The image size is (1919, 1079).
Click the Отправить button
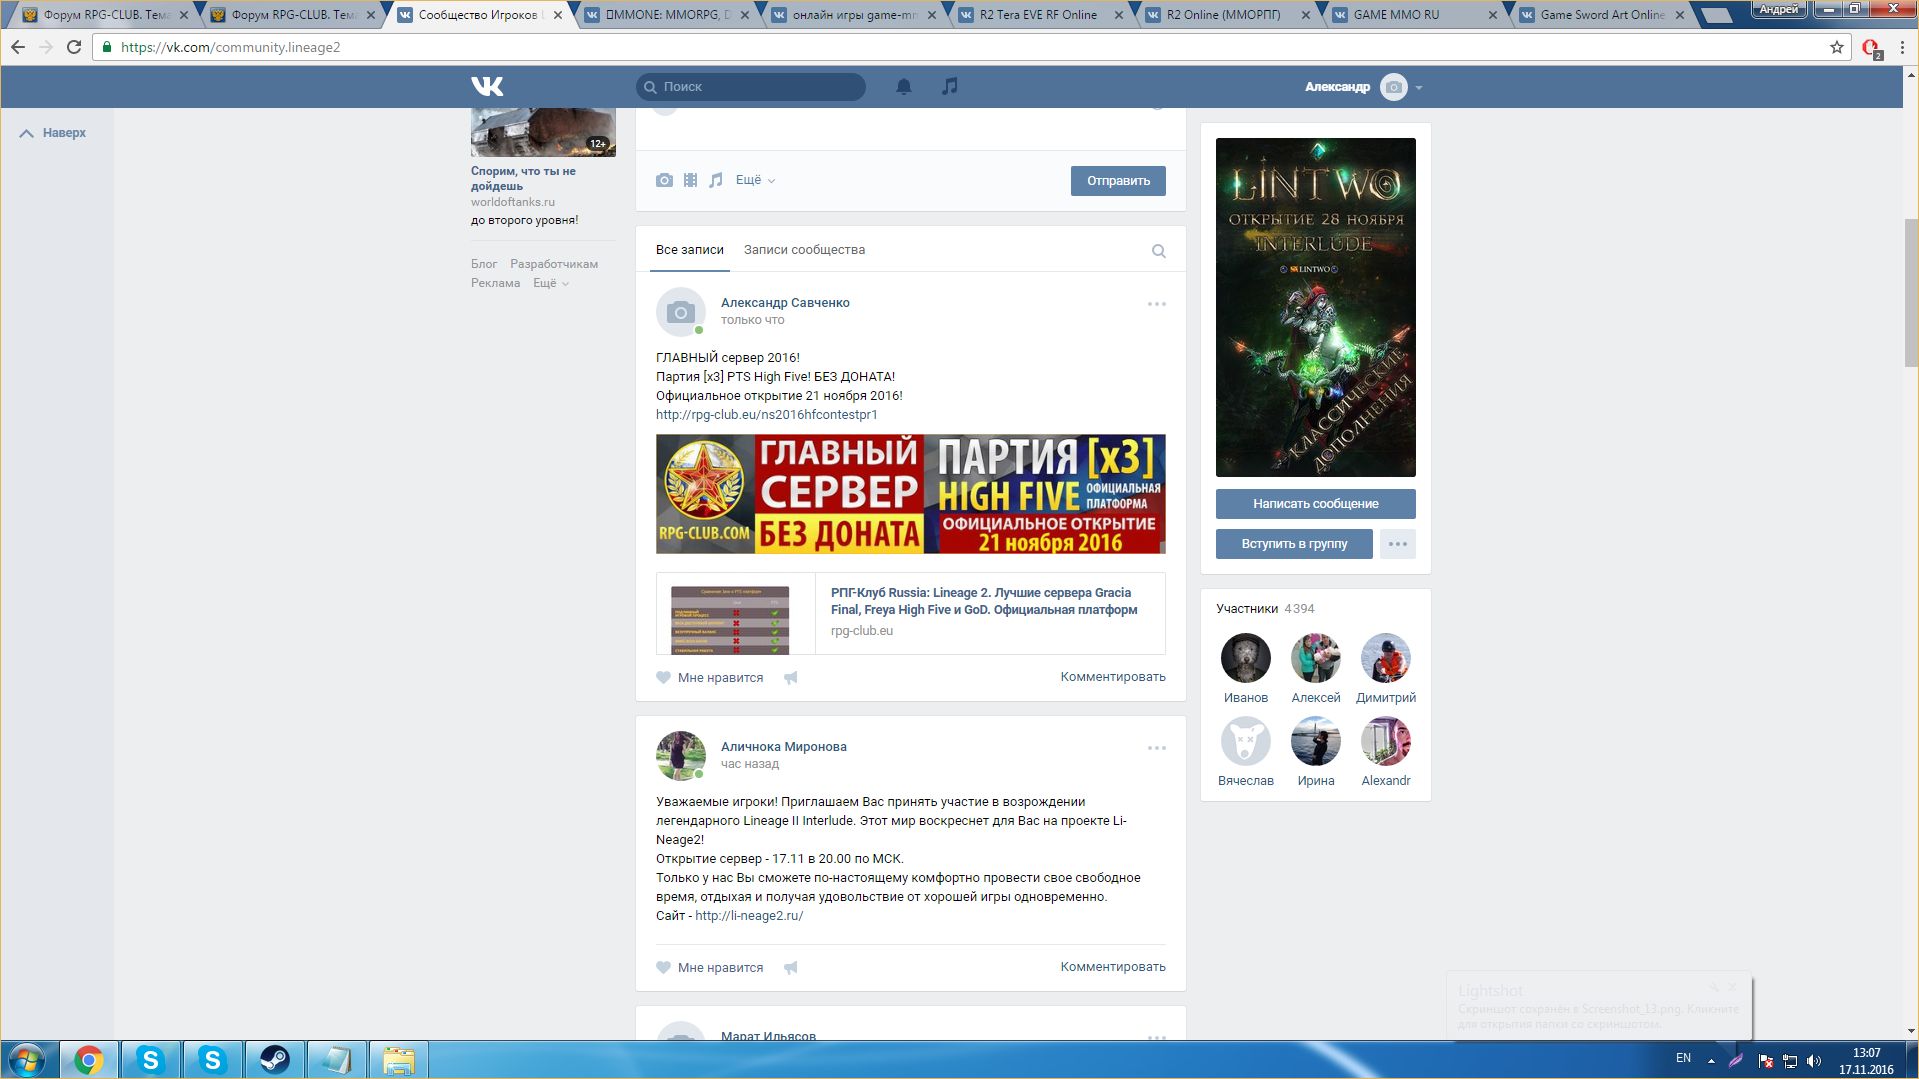pyautogui.click(x=1118, y=181)
